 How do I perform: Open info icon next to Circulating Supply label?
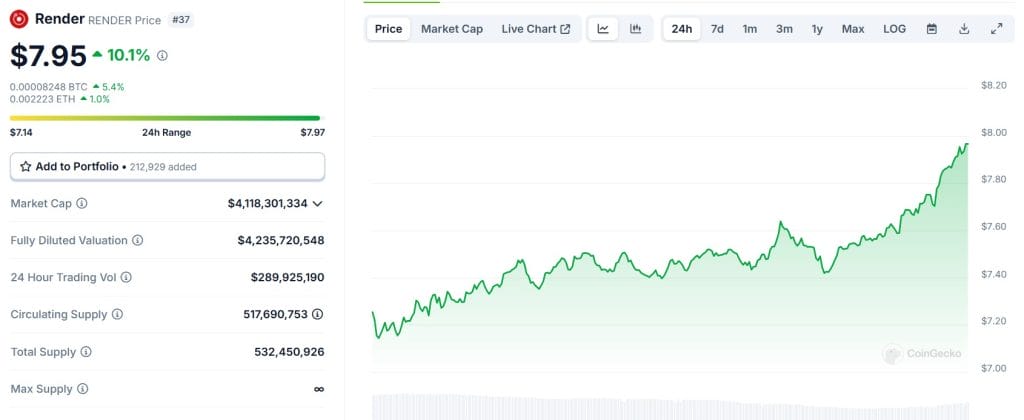point(117,314)
